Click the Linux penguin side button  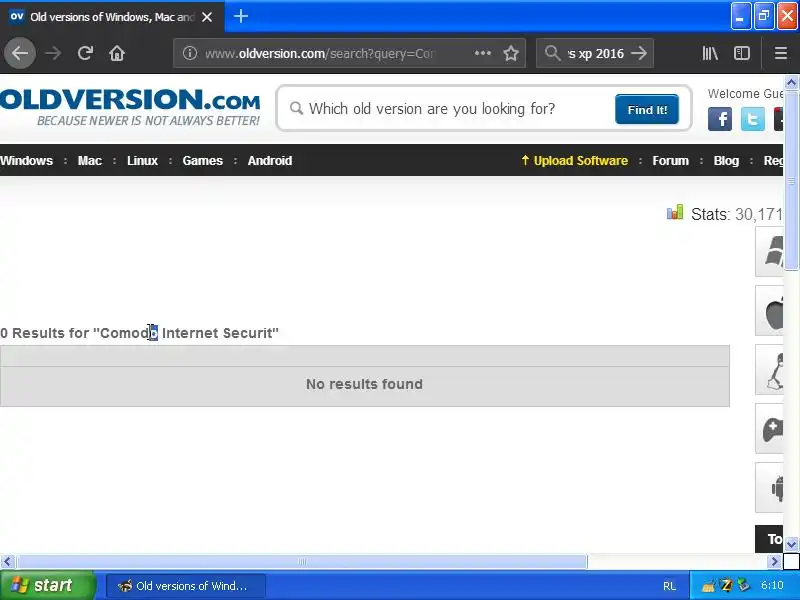click(769, 369)
